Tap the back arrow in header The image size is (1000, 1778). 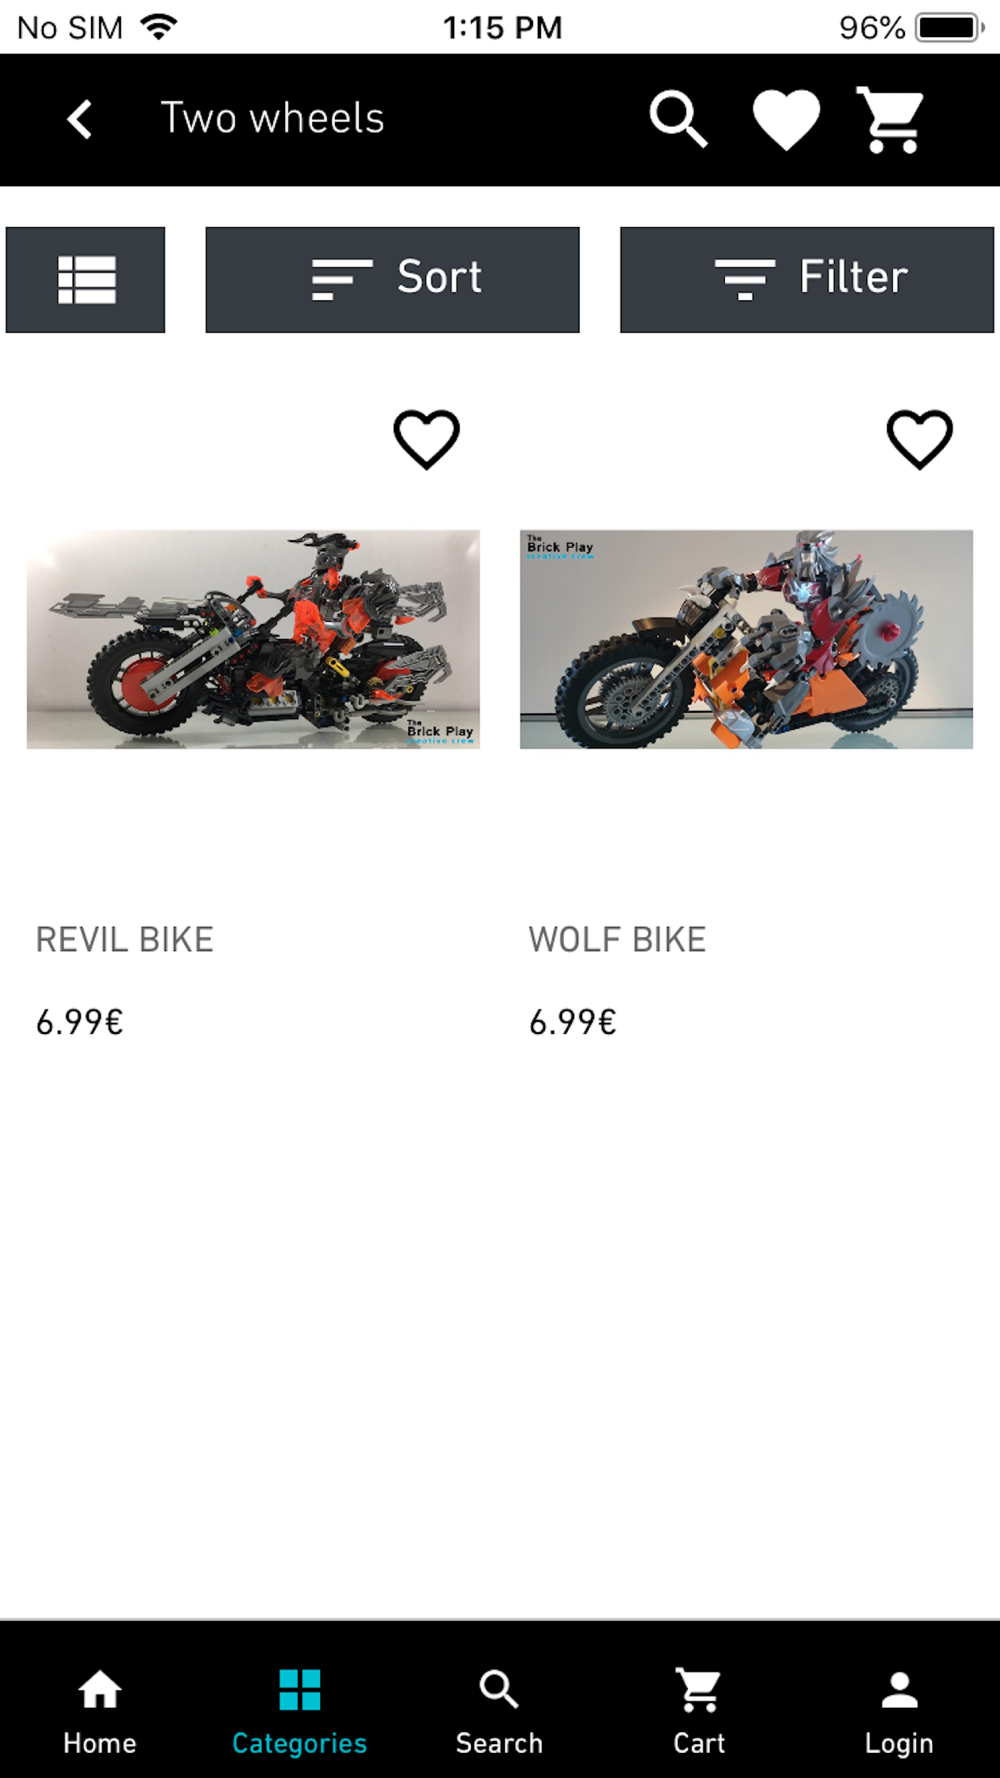click(x=80, y=119)
